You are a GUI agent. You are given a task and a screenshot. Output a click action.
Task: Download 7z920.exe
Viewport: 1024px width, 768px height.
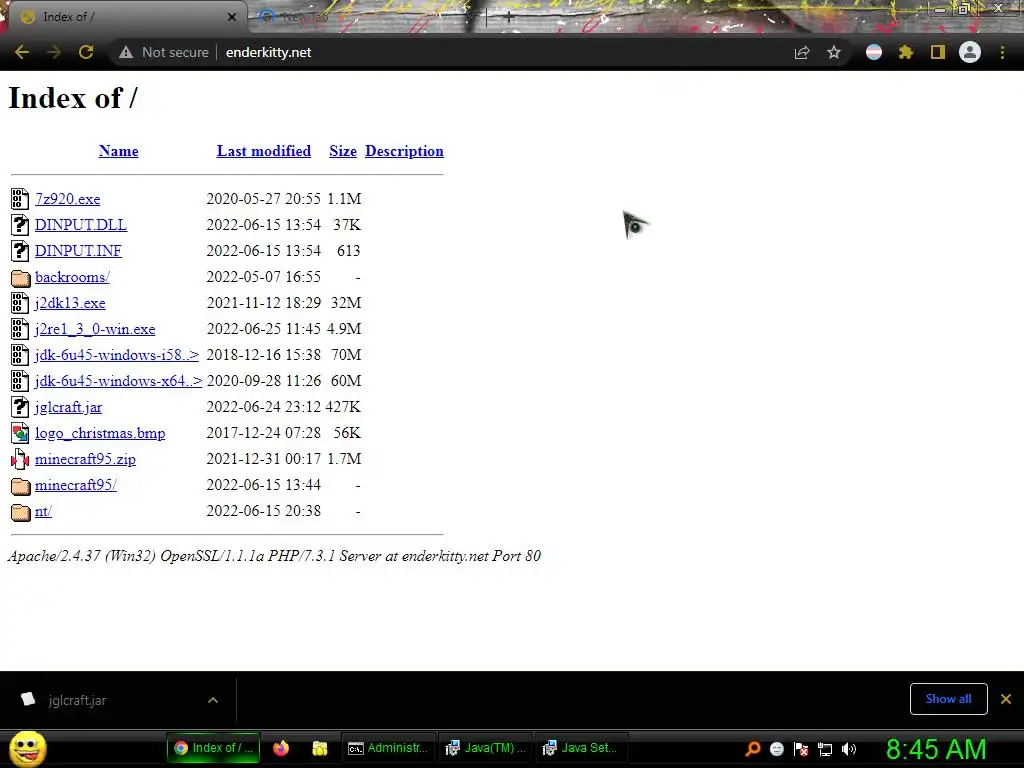68,199
